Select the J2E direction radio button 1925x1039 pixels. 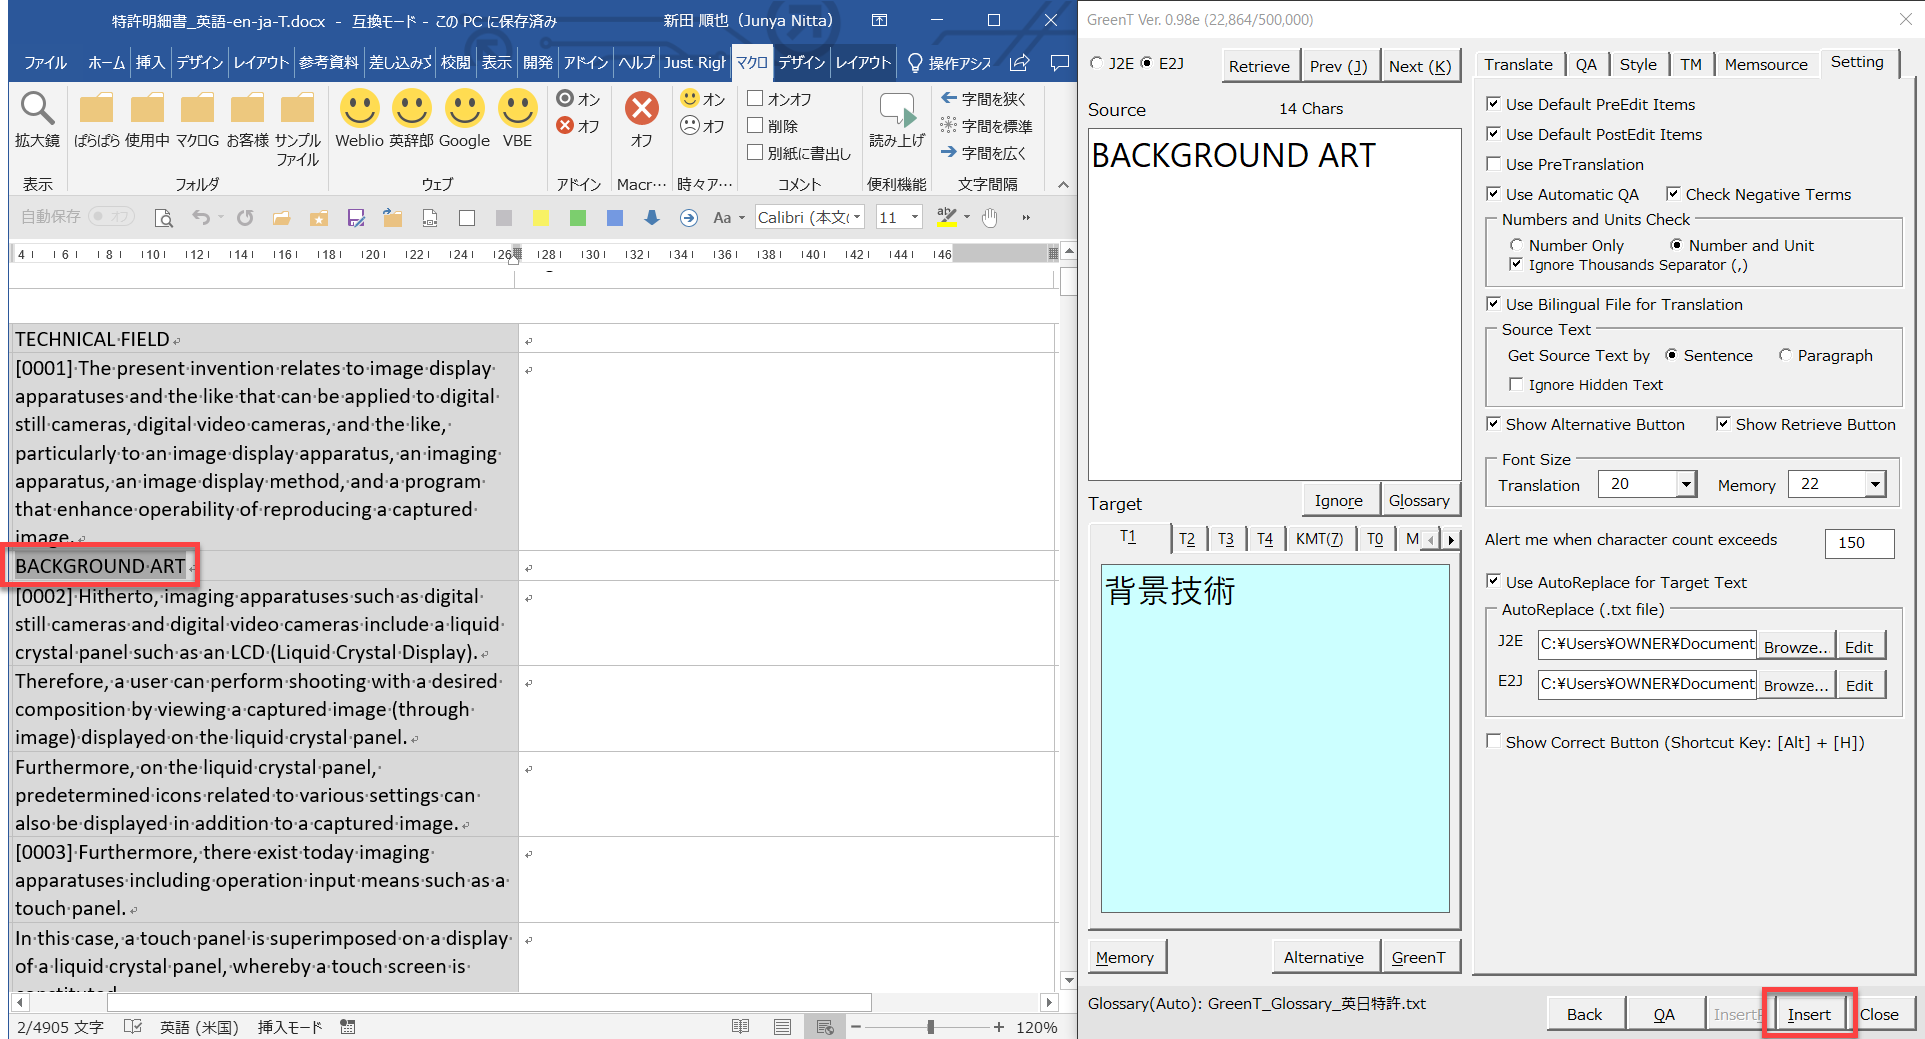(x=1097, y=63)
